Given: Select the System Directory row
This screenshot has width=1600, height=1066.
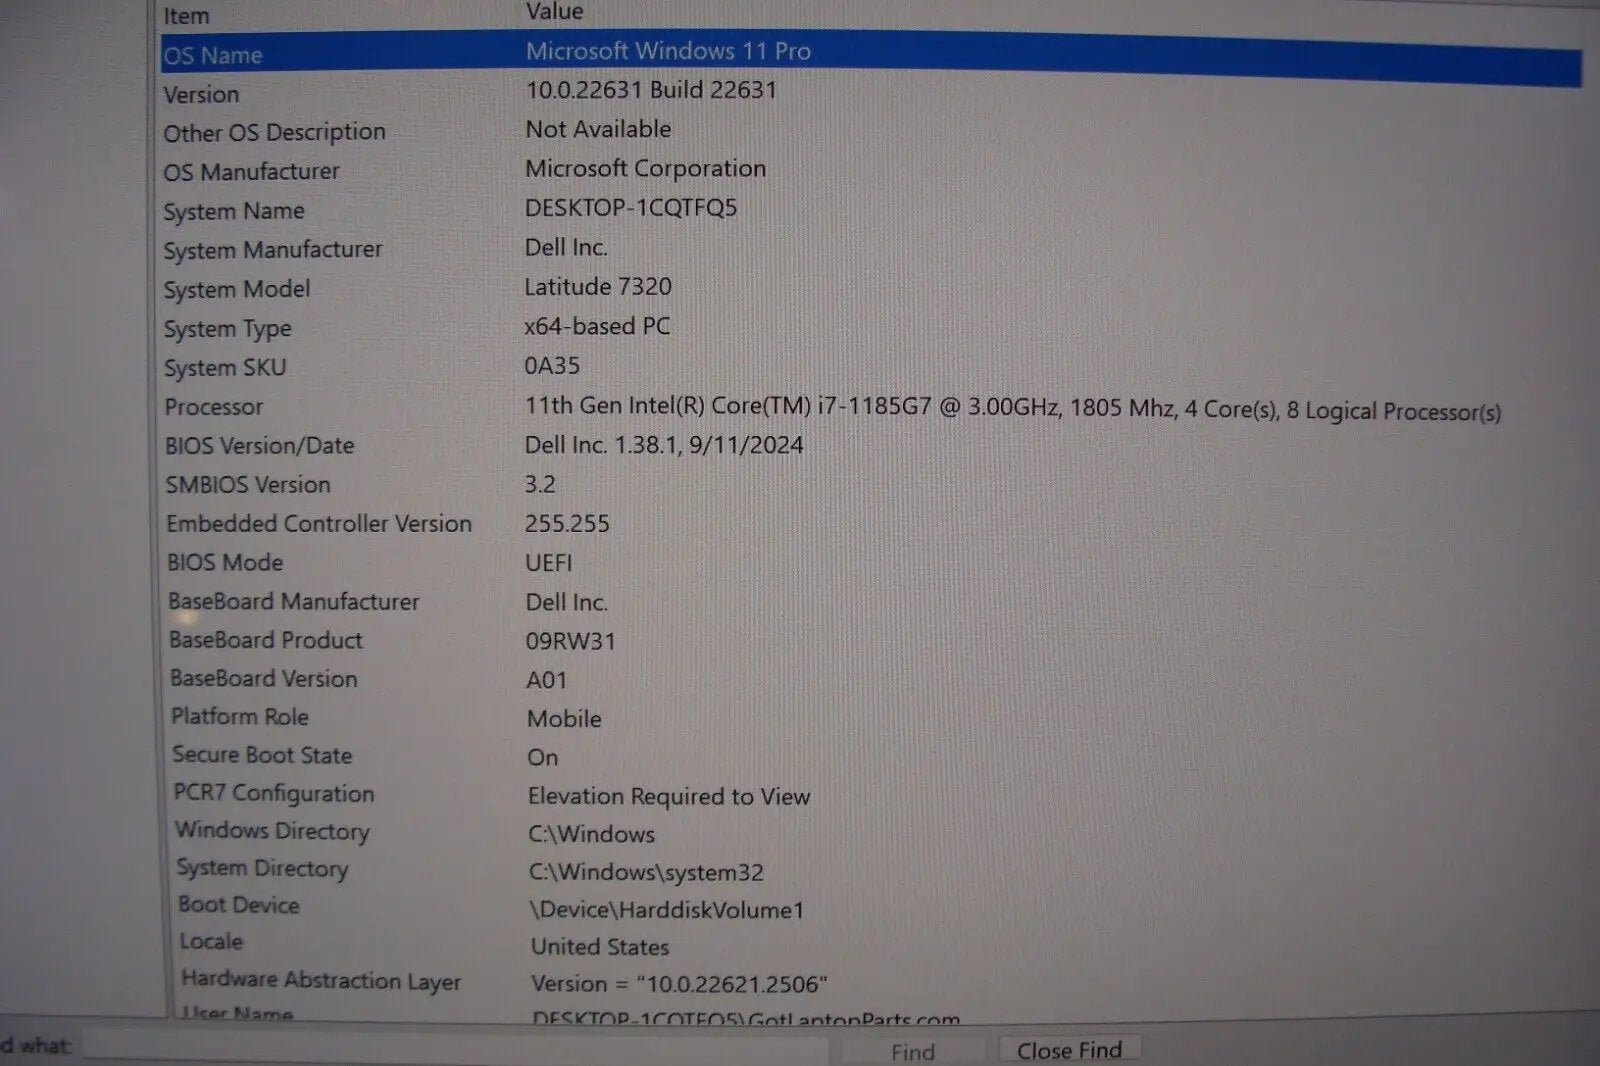Looking at the screenshot, I should coord(263,869).
